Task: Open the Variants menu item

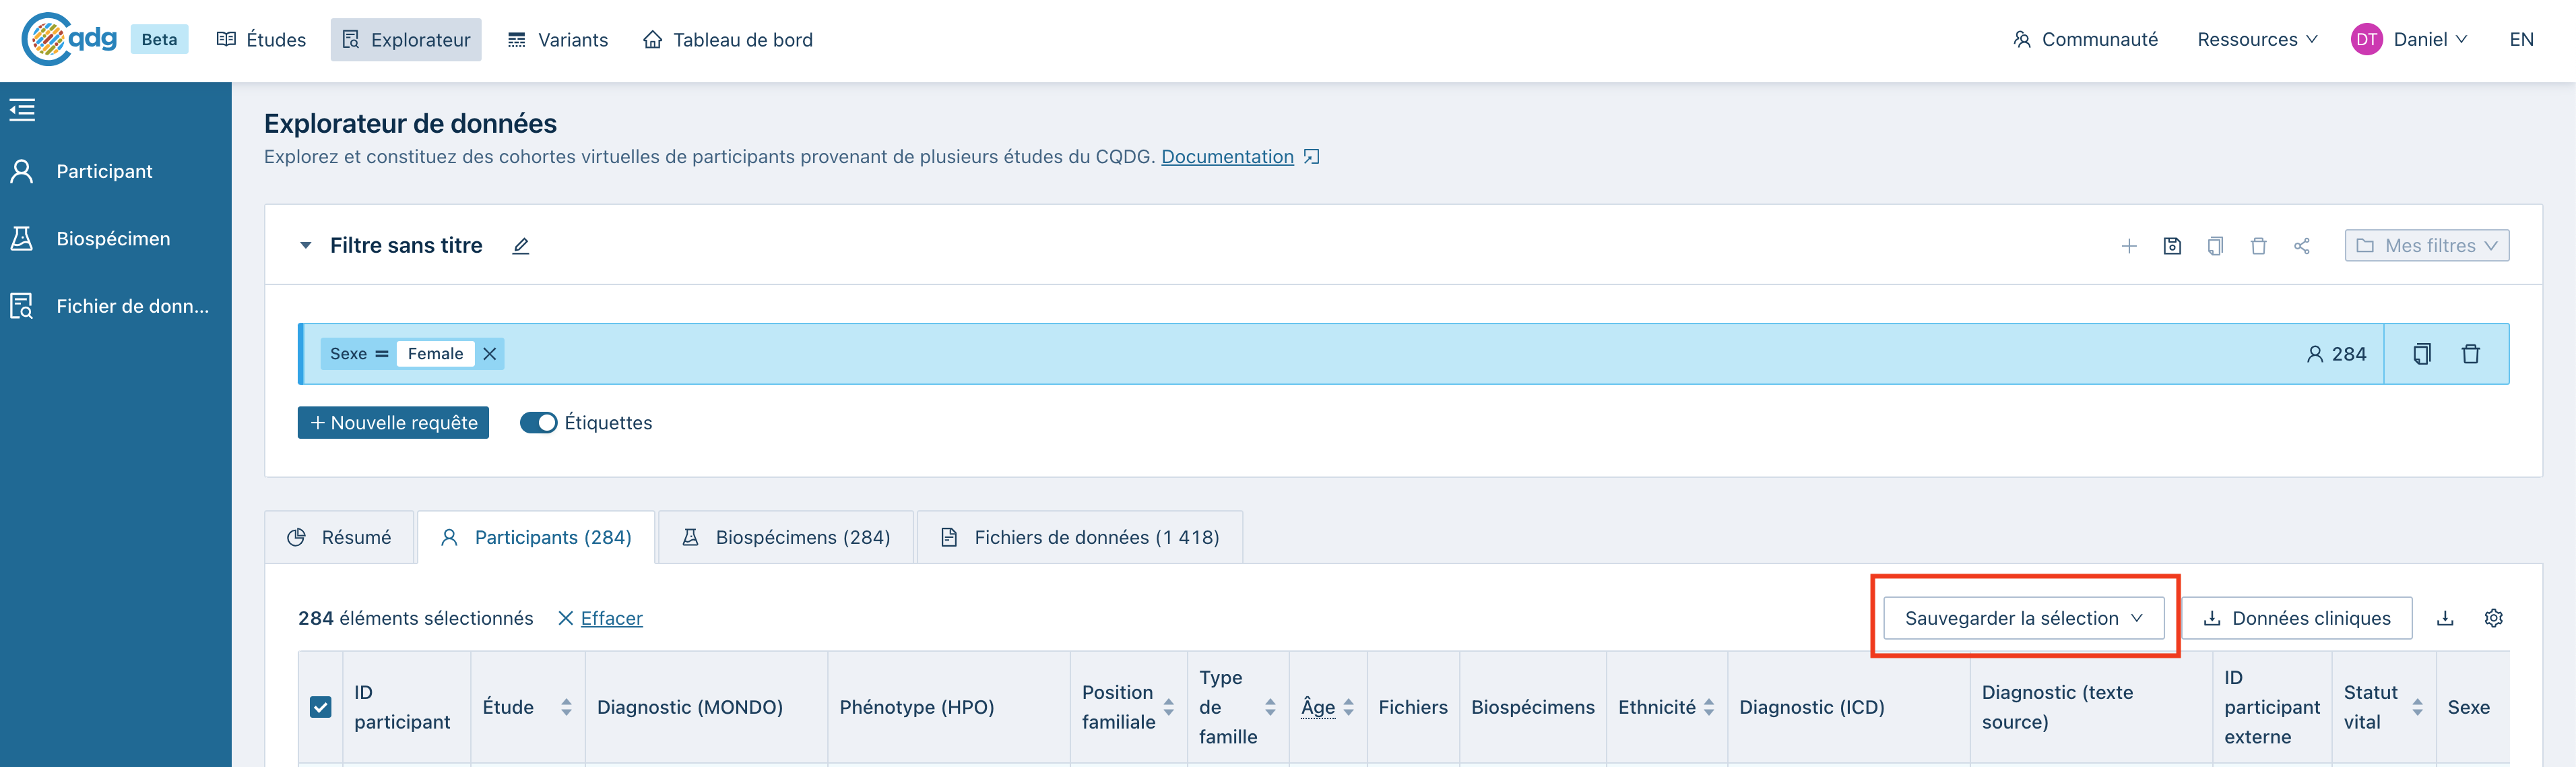Action: 558,40
